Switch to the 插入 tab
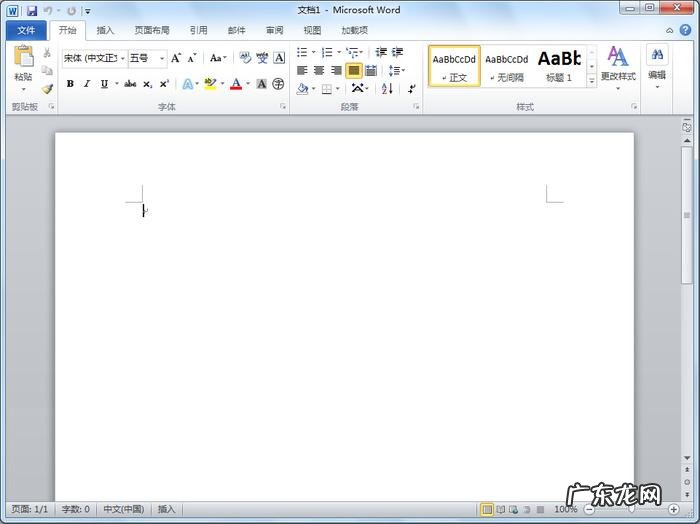The image size is (700, 524). coord(105,30)
